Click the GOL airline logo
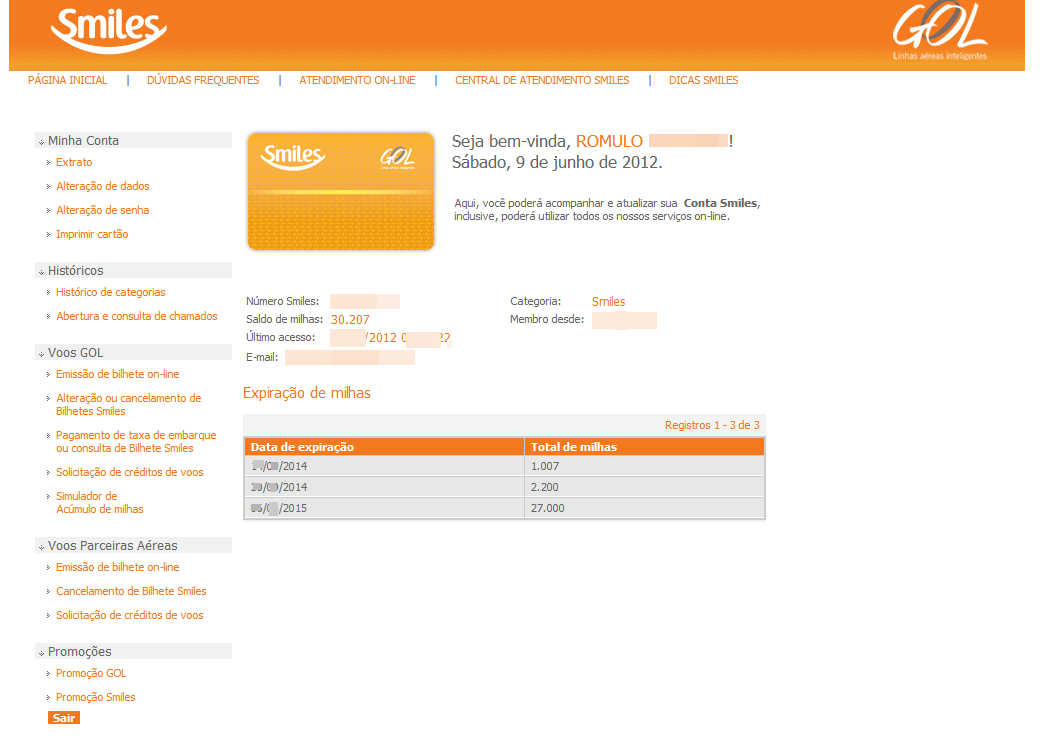 [x=939, y=31]
